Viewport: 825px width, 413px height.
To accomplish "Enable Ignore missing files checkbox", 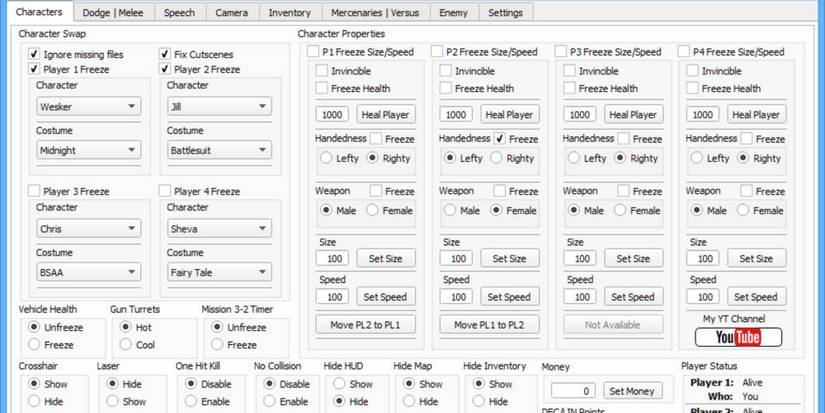I will 35,54.
